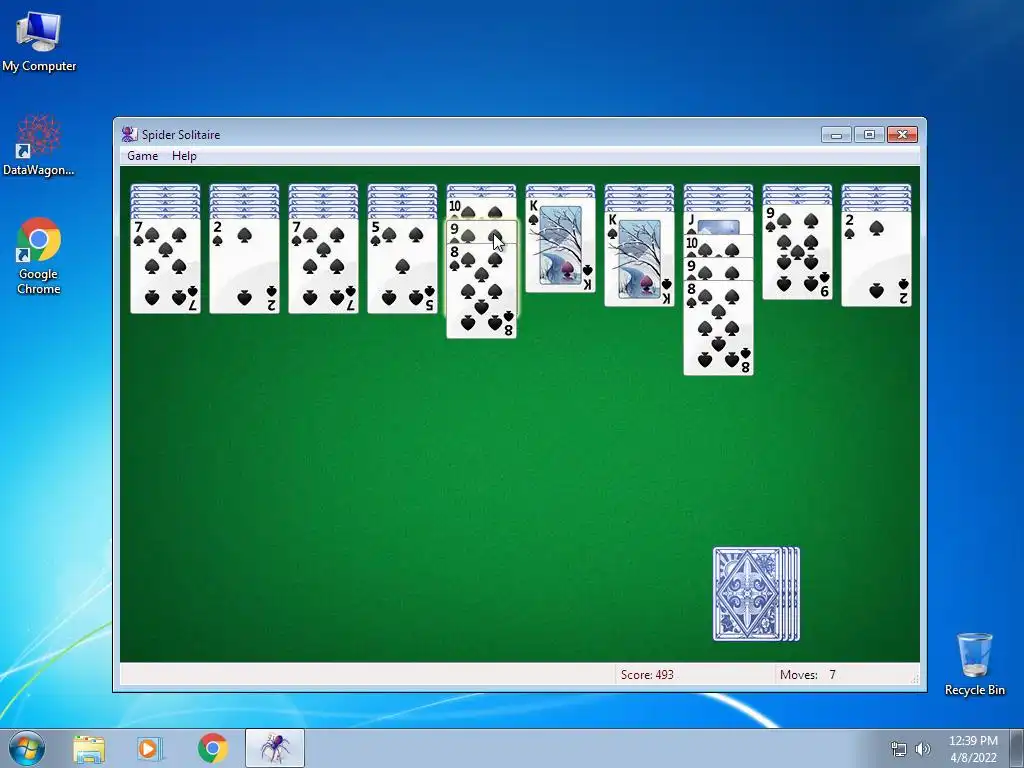Select the Jack of spades card

(718, 223)
